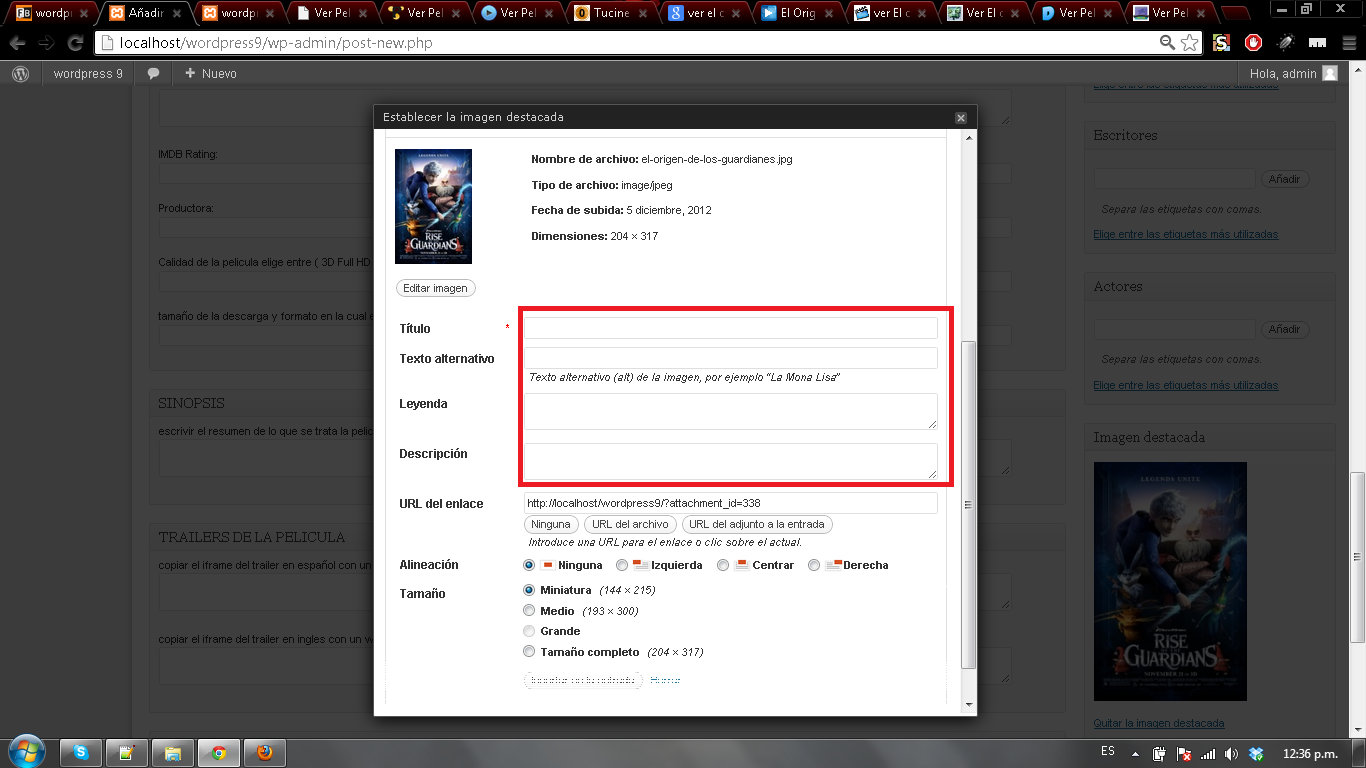The width and height of the screenshot is (1366, 768).
Task: Click into the Descripción text area
Action: tap(731, 461)
